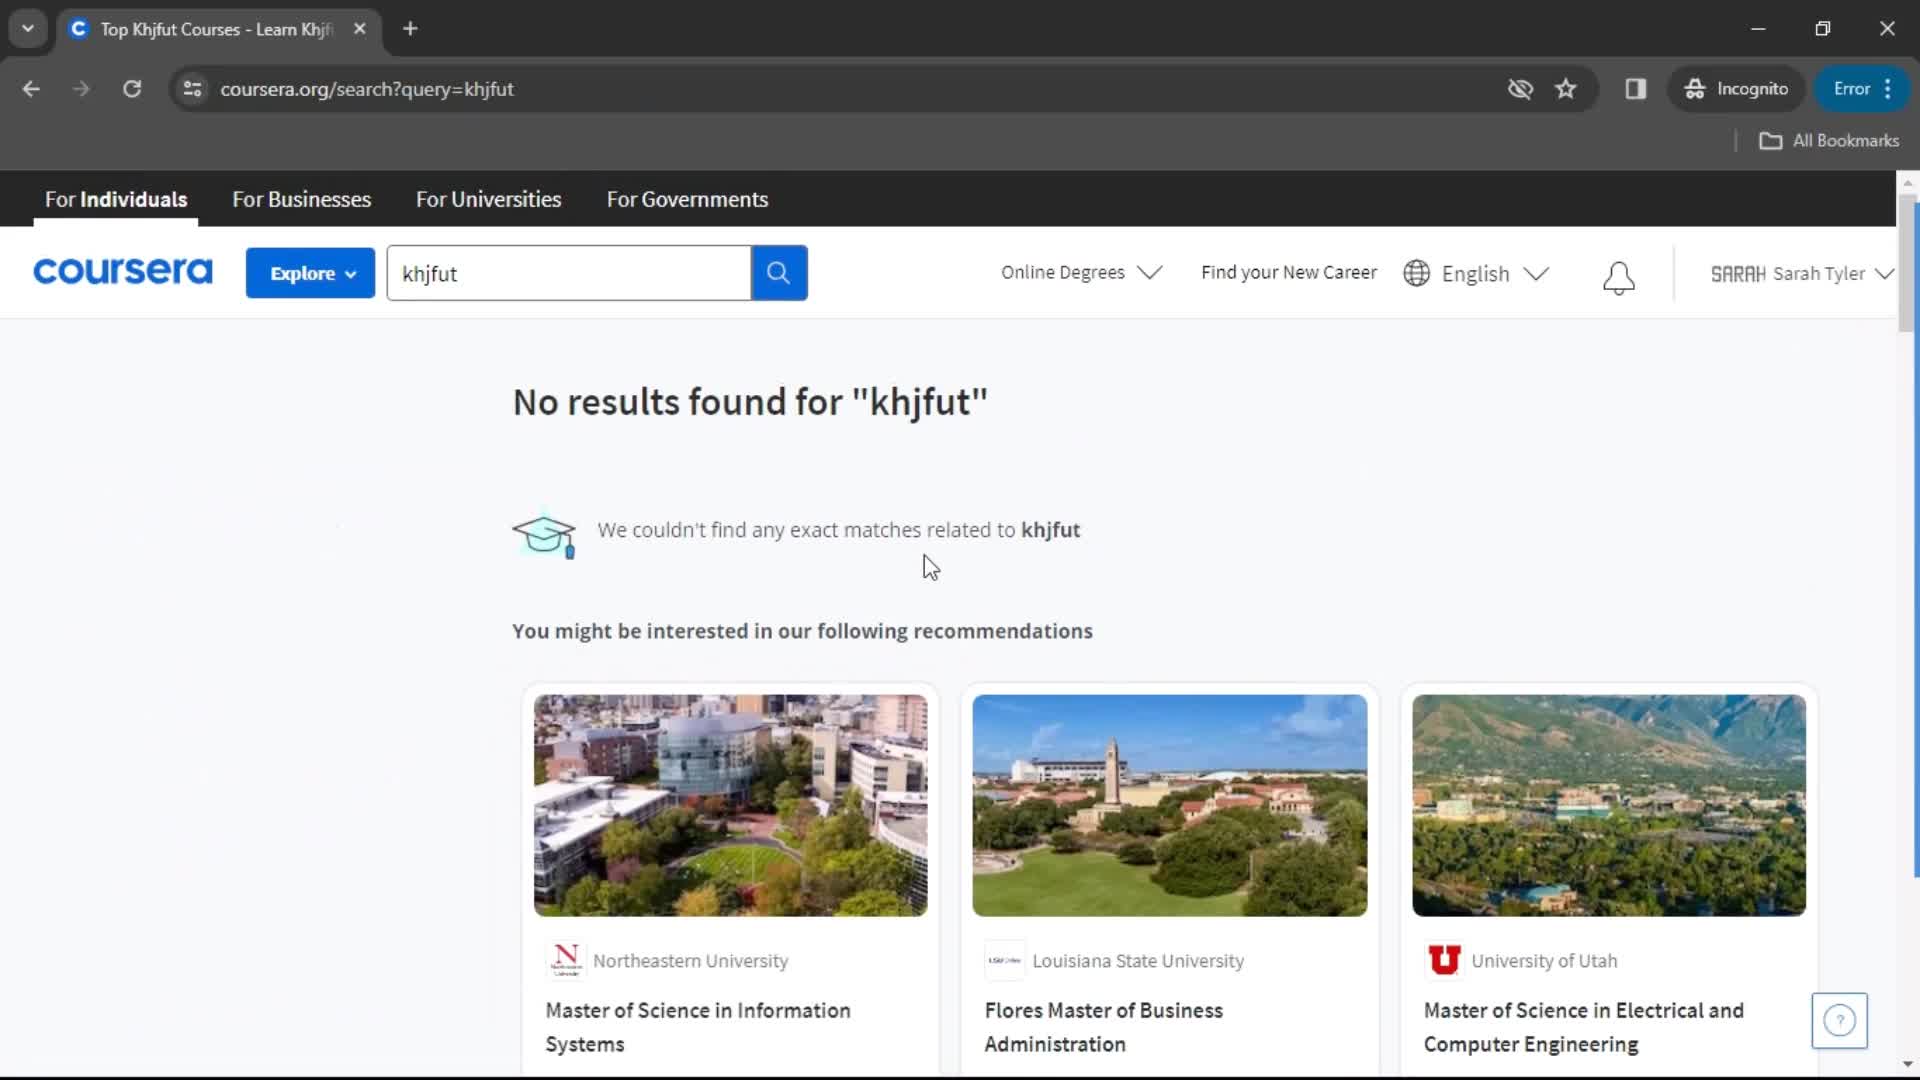
Task: Select the For Individuals tab
Action: click(115, 199)
